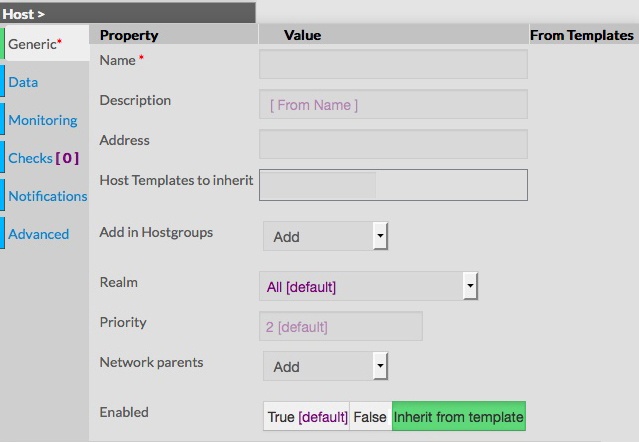
Task: Switch to the Data tab
Action: coord(23,82)
